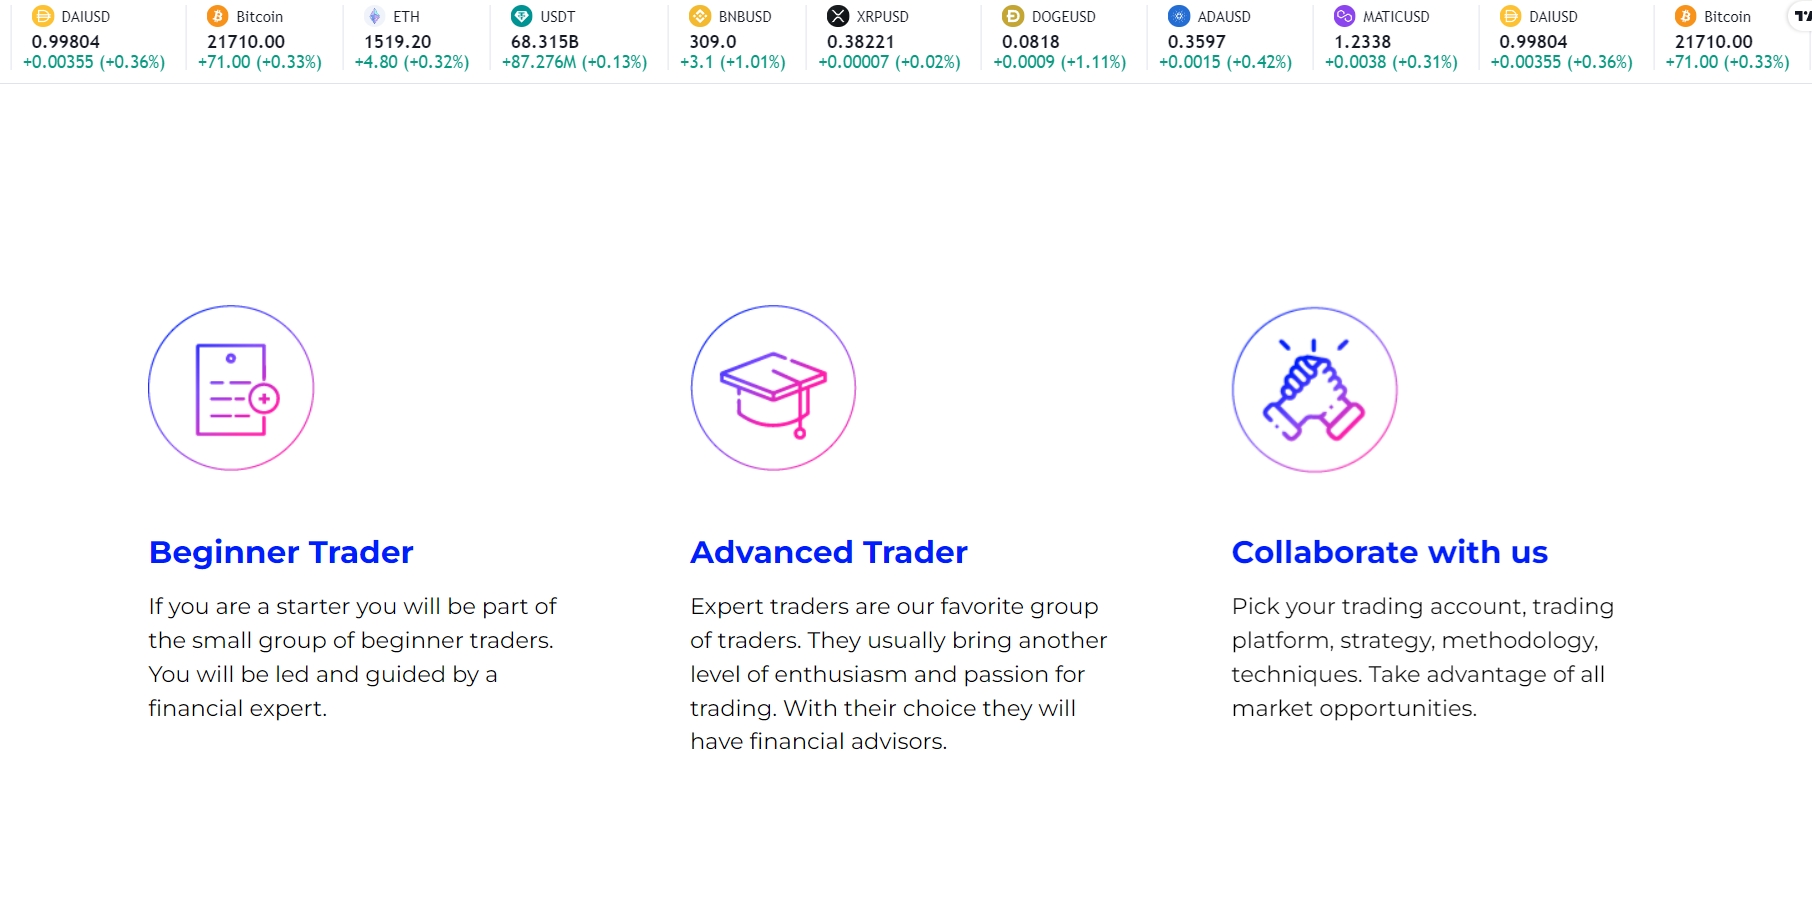The height and width of the screenshot is (922, 1812).
Task: Click the USDT Tether coin icon
Action: click(x=522, y=16)
